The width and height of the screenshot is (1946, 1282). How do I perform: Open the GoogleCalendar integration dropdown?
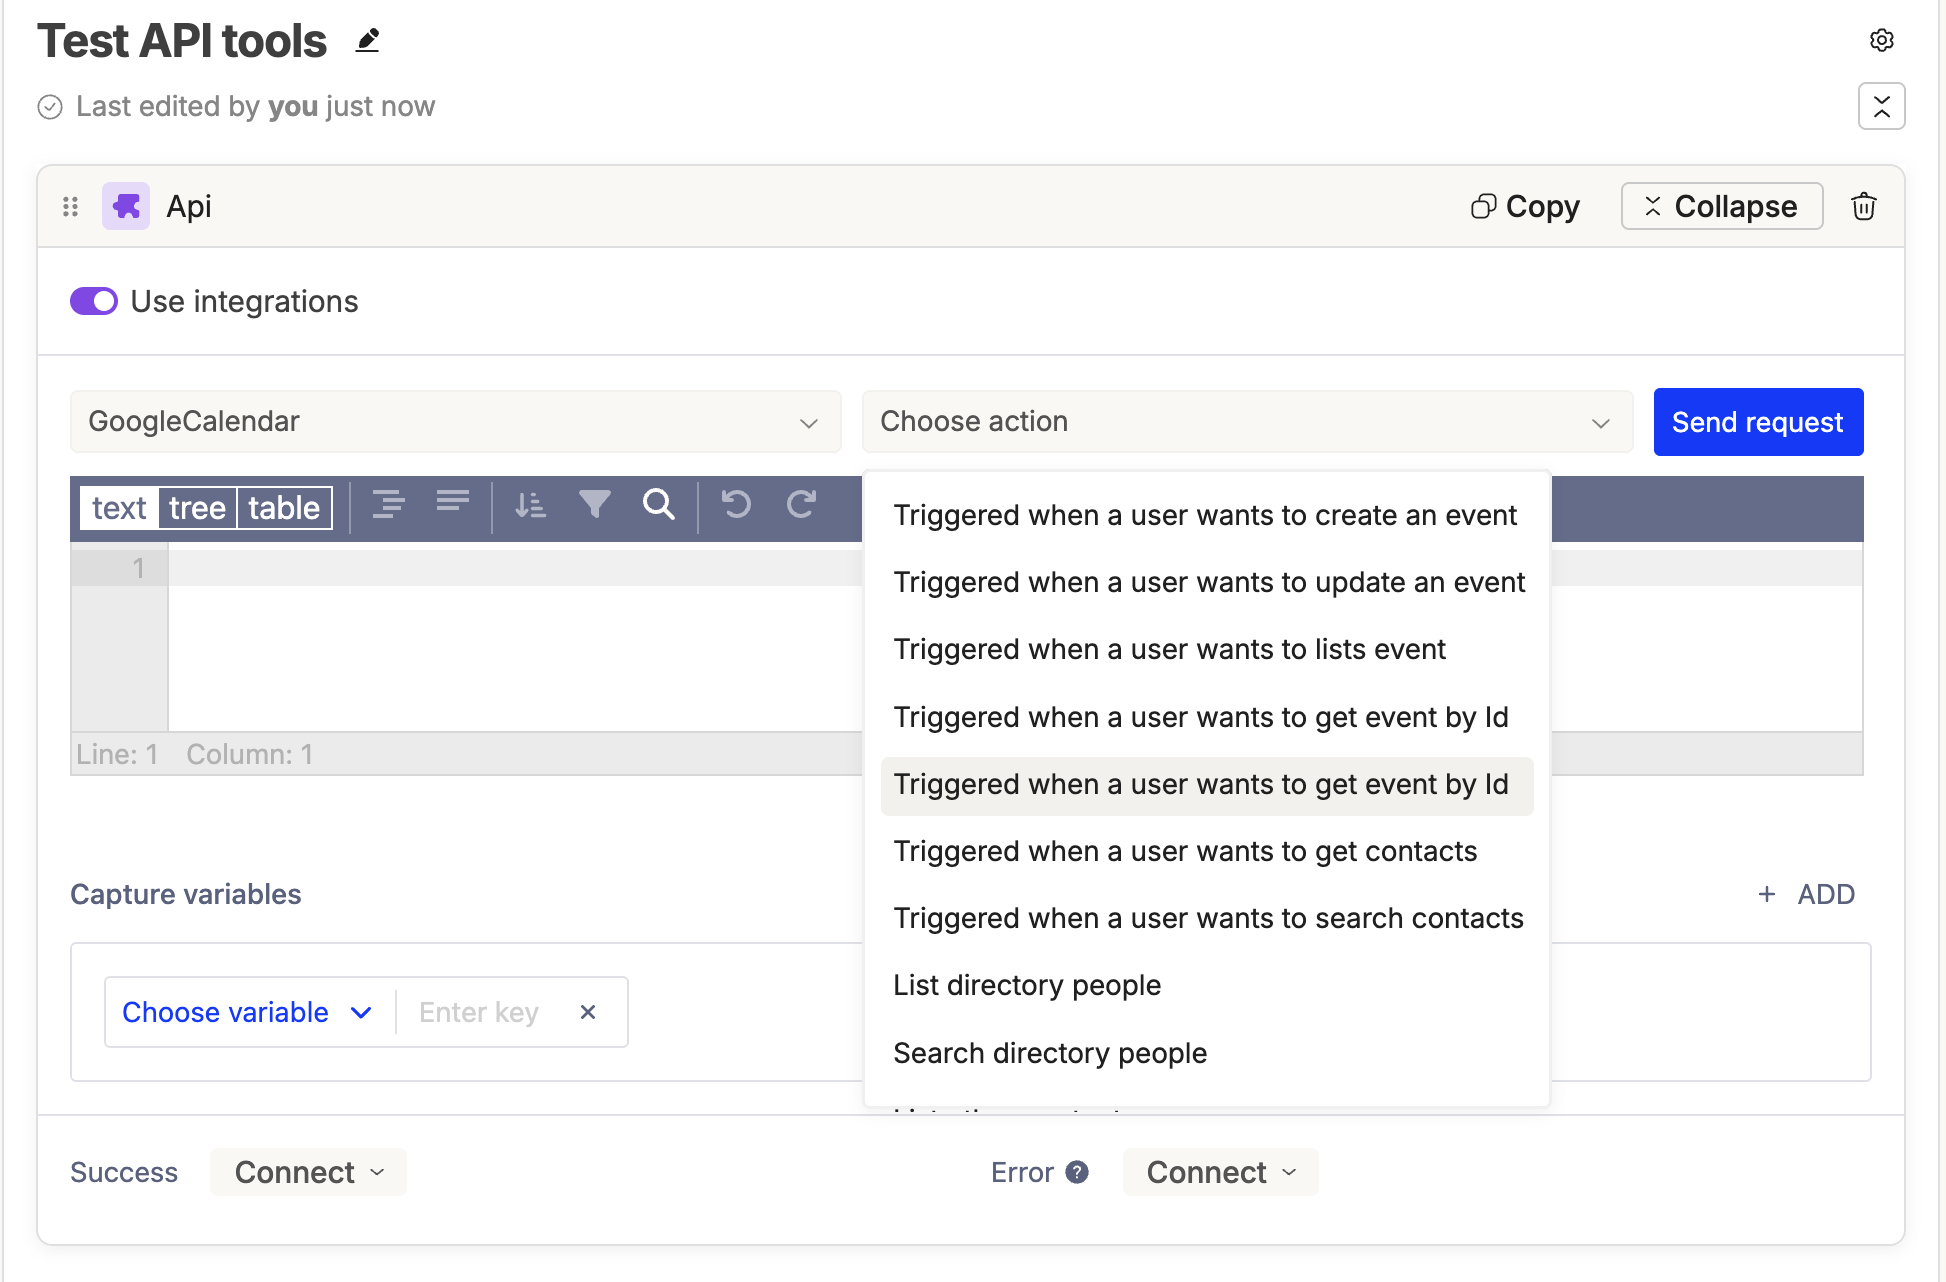(x=455, y=421)
